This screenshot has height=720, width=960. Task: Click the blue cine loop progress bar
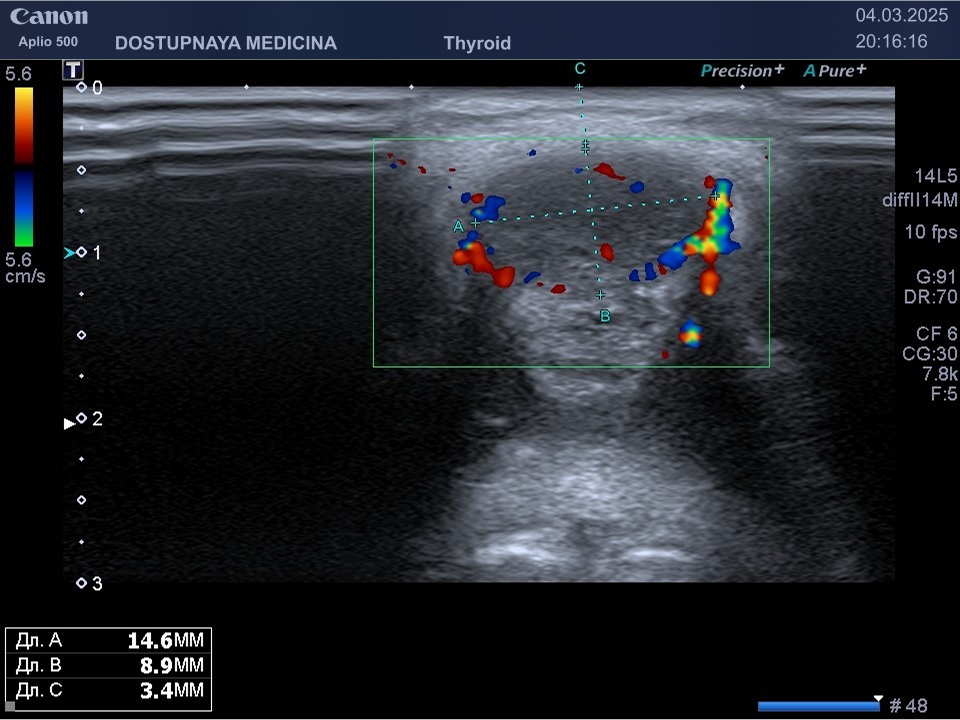pyautogui.click(x=818, y=706)
